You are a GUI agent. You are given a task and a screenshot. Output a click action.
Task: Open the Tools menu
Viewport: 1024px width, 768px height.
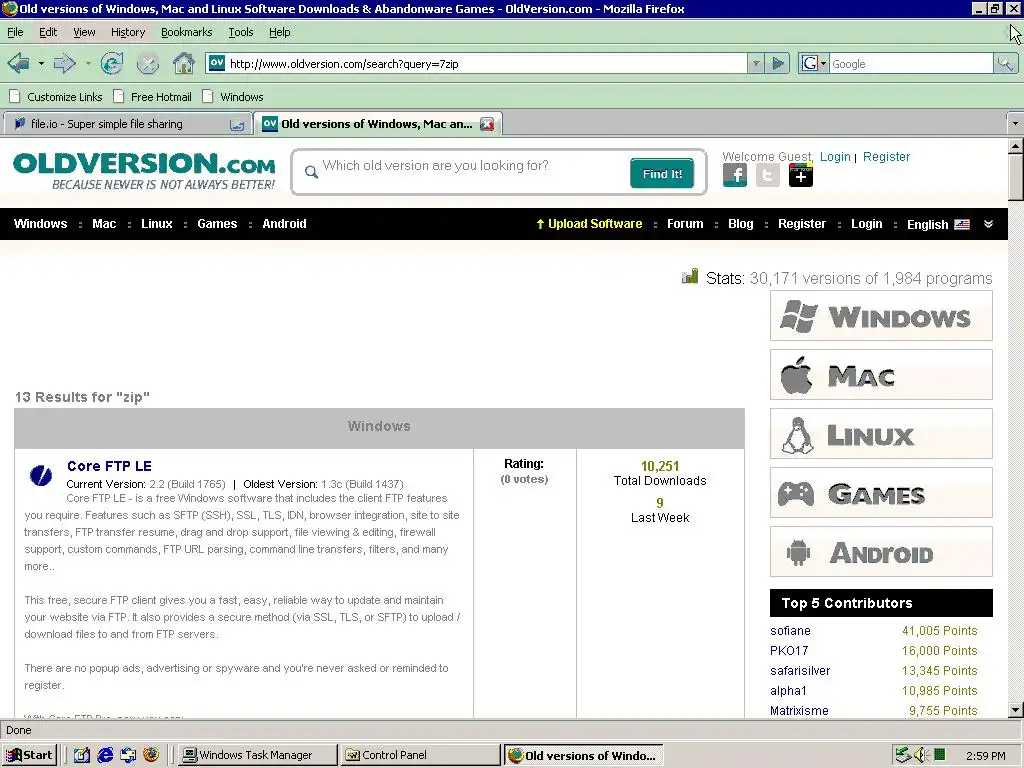pyautogui.click(x=240, y=32)
